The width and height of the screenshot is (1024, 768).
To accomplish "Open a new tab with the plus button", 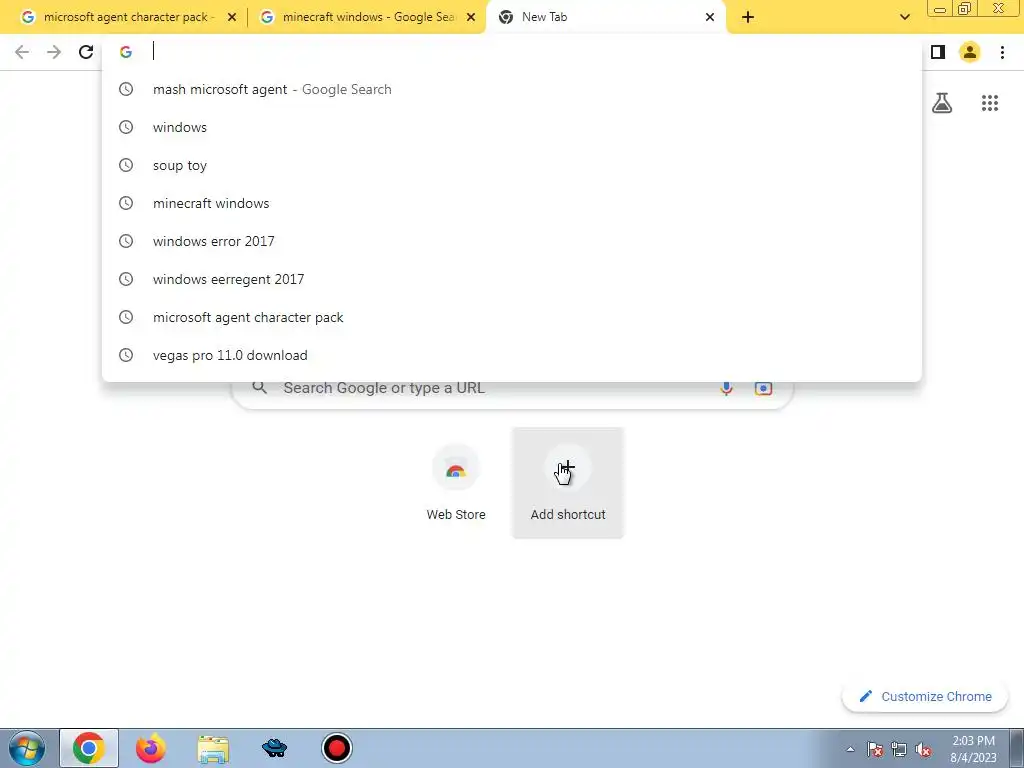I will [748, 17].
